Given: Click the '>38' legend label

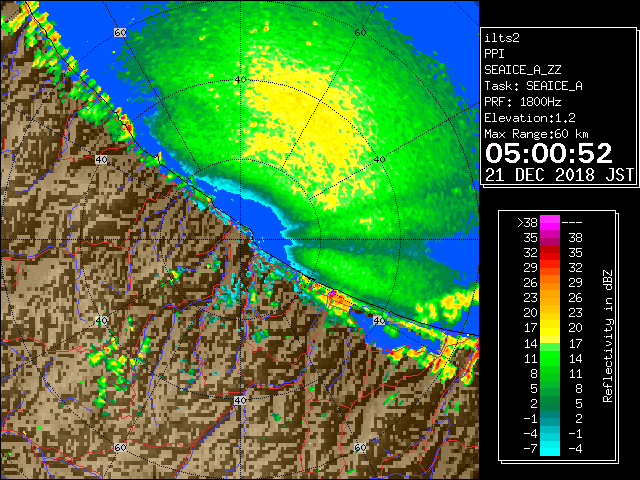Looking at the screenshot, I should (527, 223).
